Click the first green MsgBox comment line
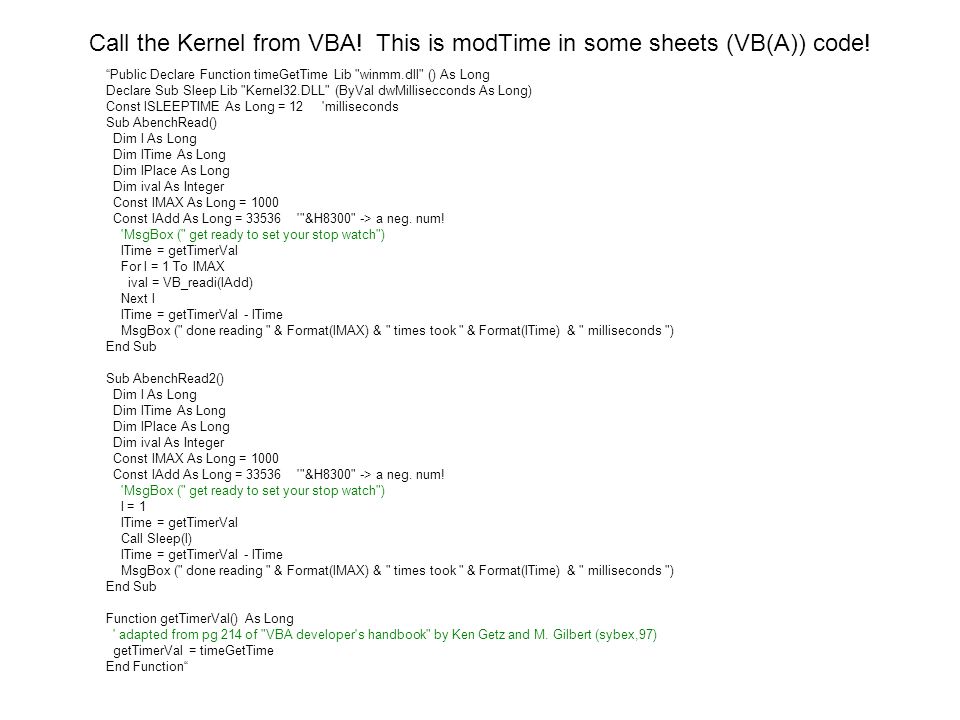960x720 pixels. coord(253,234)
